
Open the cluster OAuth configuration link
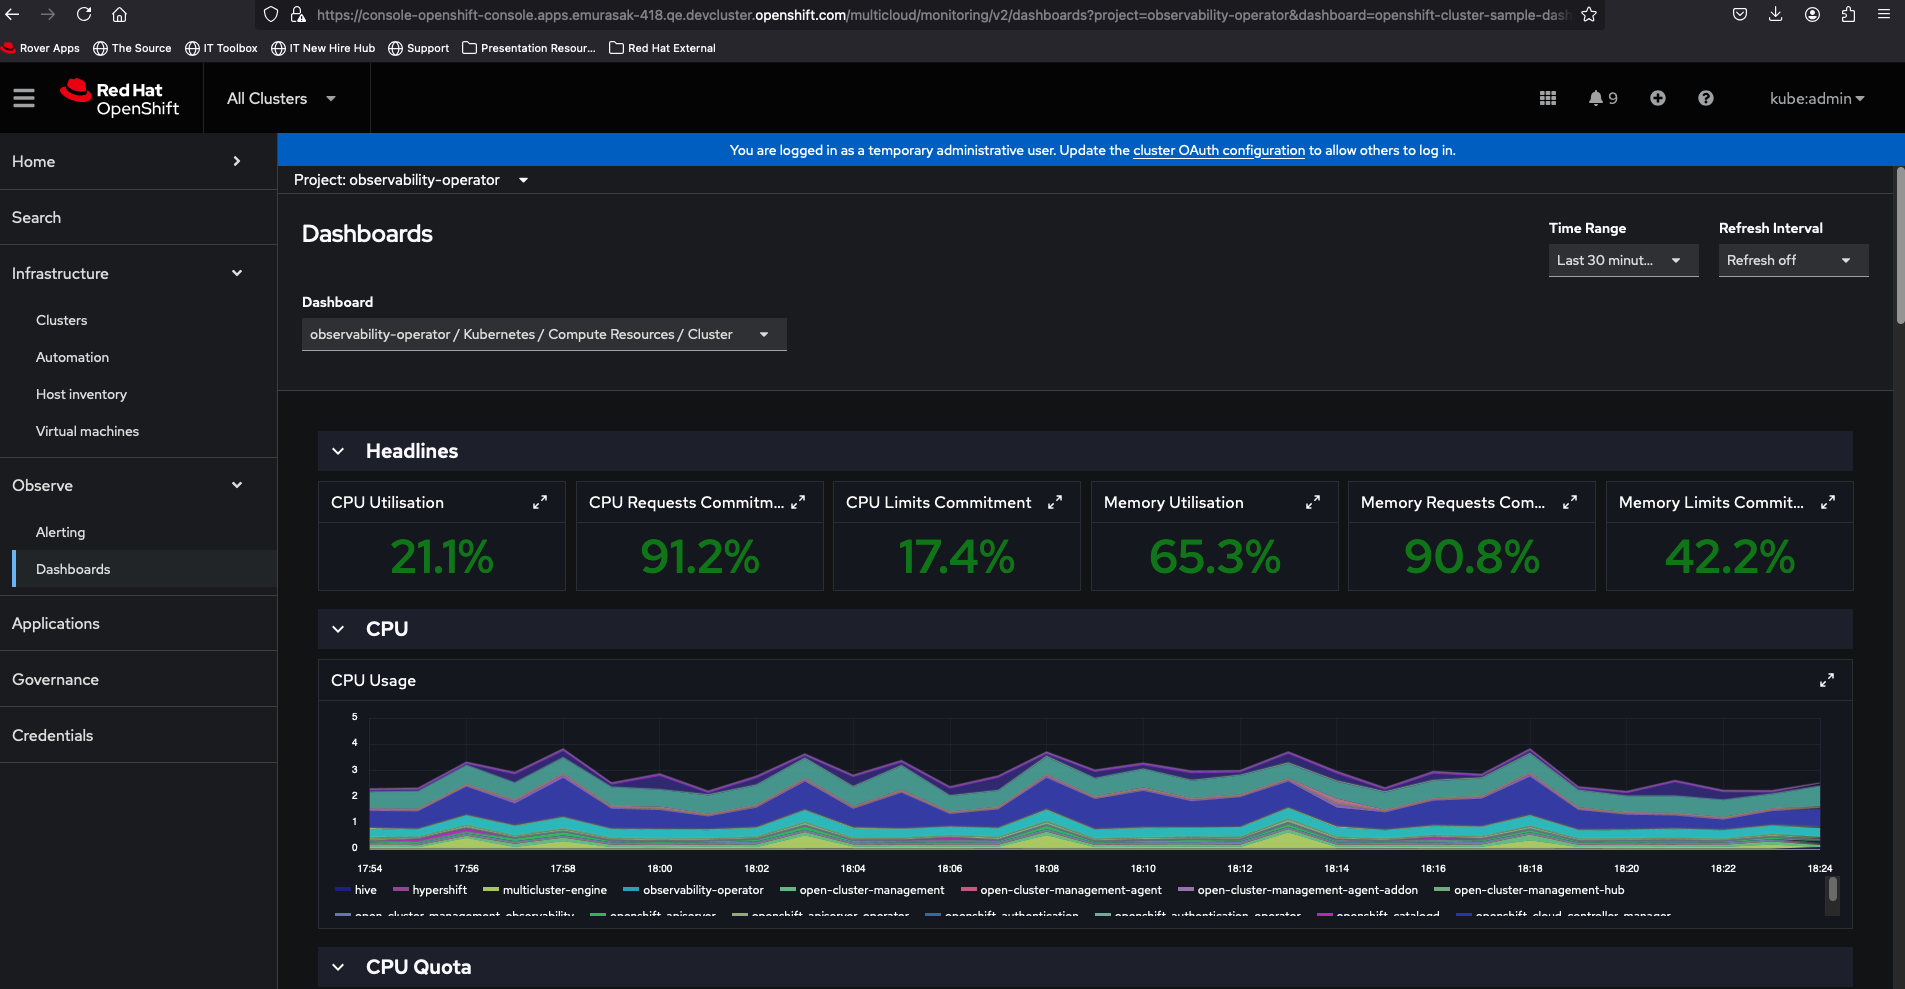[1218, 151]
